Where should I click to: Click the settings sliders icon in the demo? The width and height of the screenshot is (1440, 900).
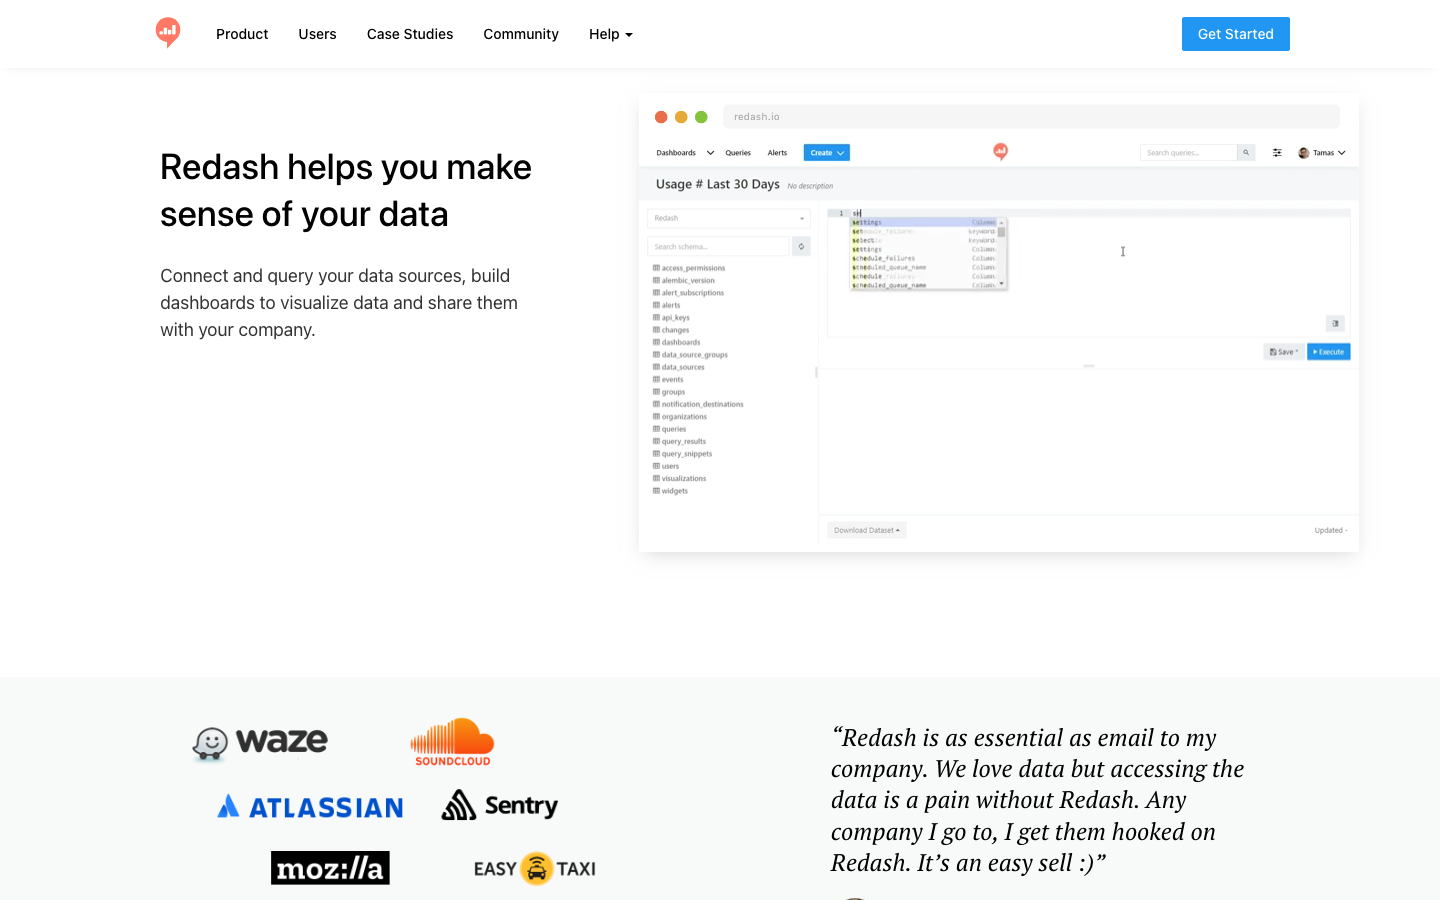[x=1277, y=153]
